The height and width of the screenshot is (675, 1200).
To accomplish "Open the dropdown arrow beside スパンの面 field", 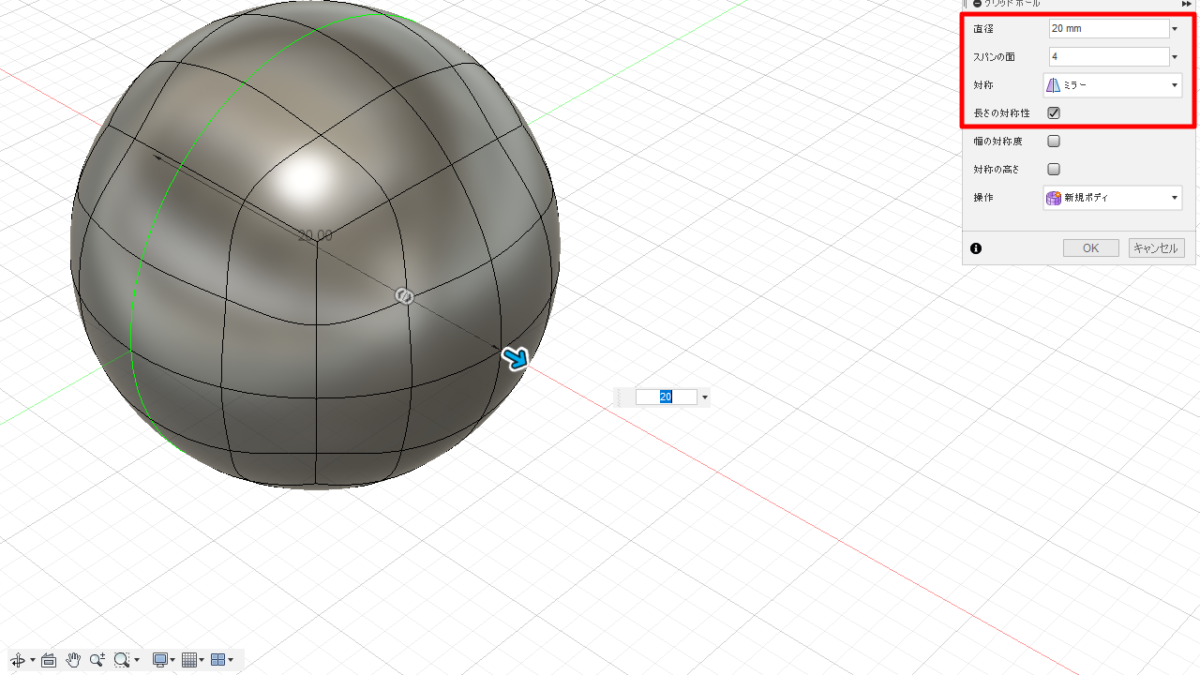I will 1175,57.
